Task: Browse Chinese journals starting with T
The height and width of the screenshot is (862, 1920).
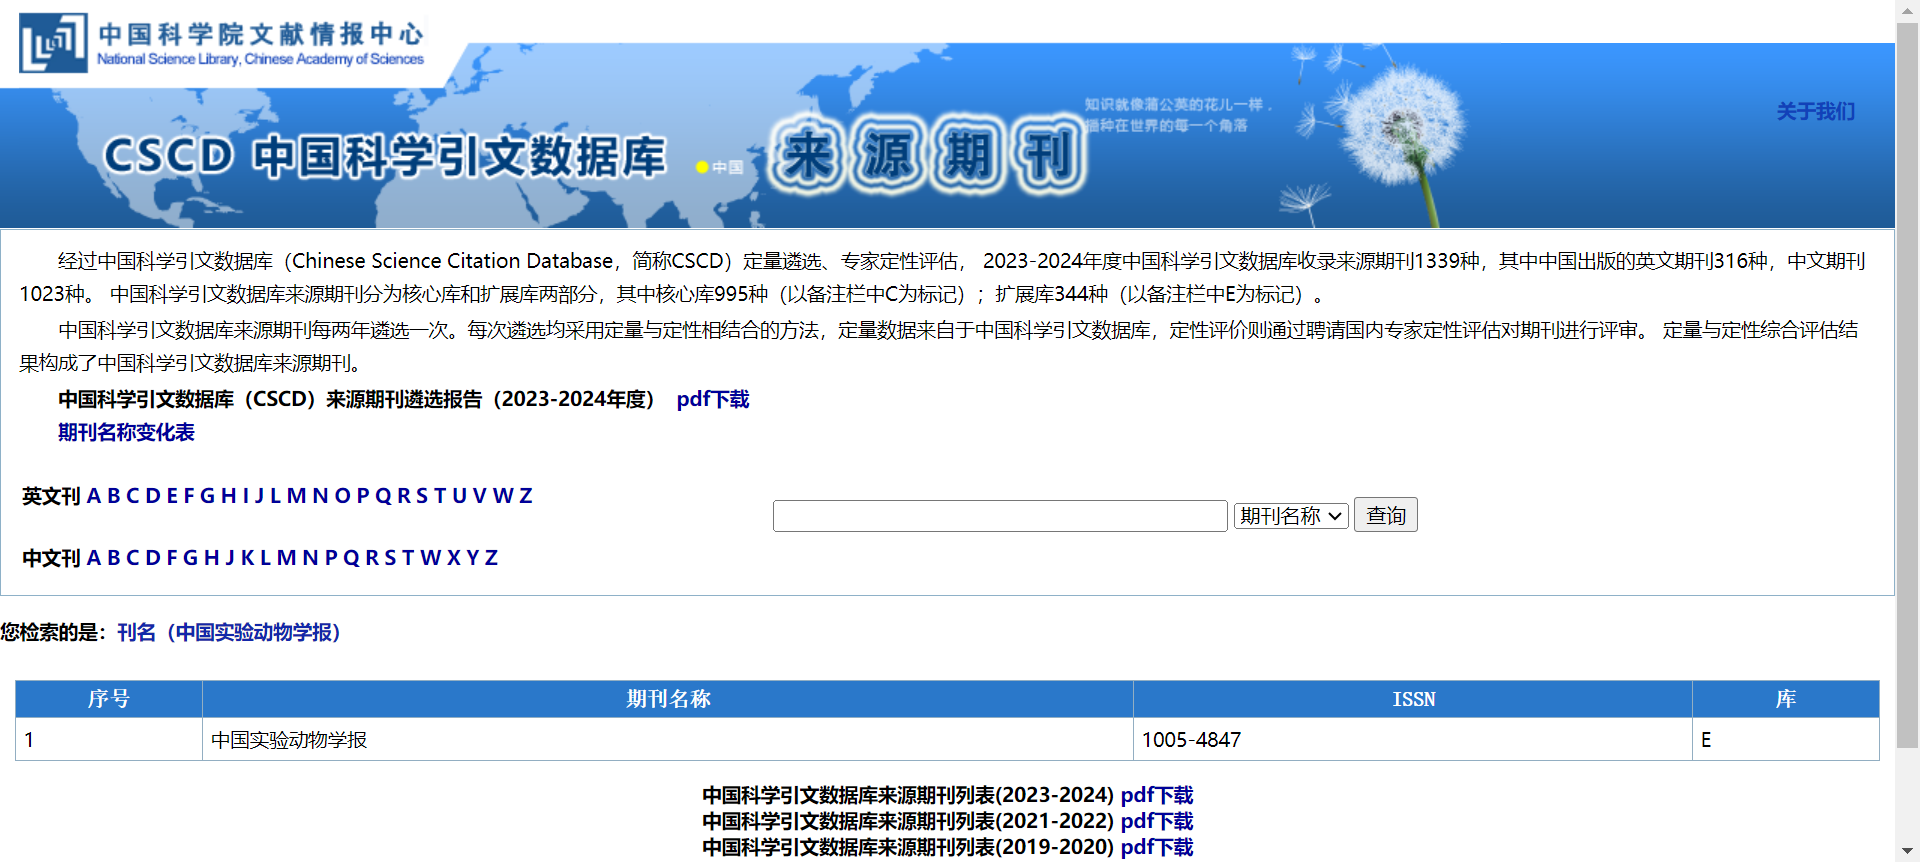Action: coord(408,558)
